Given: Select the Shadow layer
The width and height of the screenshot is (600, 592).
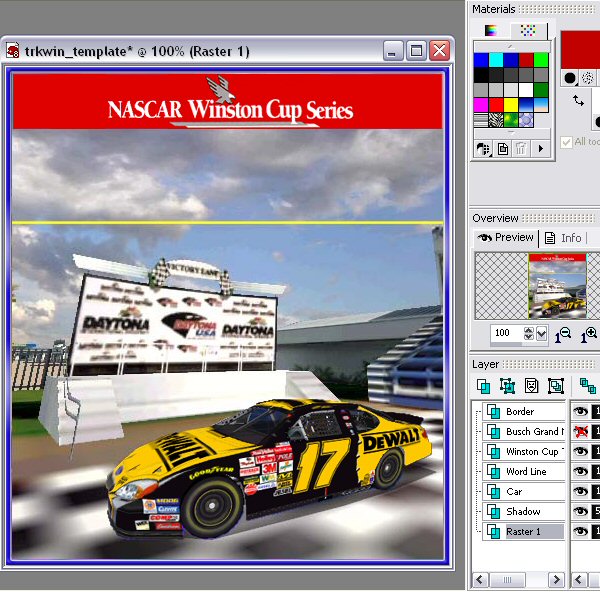Looking at the screenshot, I should (523, 511).
